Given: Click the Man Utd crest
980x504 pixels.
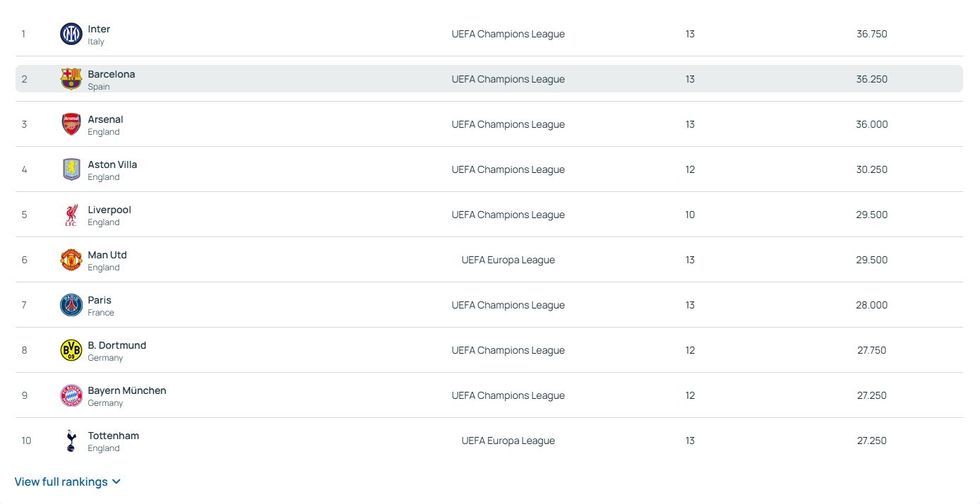Looking at the screenshot, I should tap(71, 260).
